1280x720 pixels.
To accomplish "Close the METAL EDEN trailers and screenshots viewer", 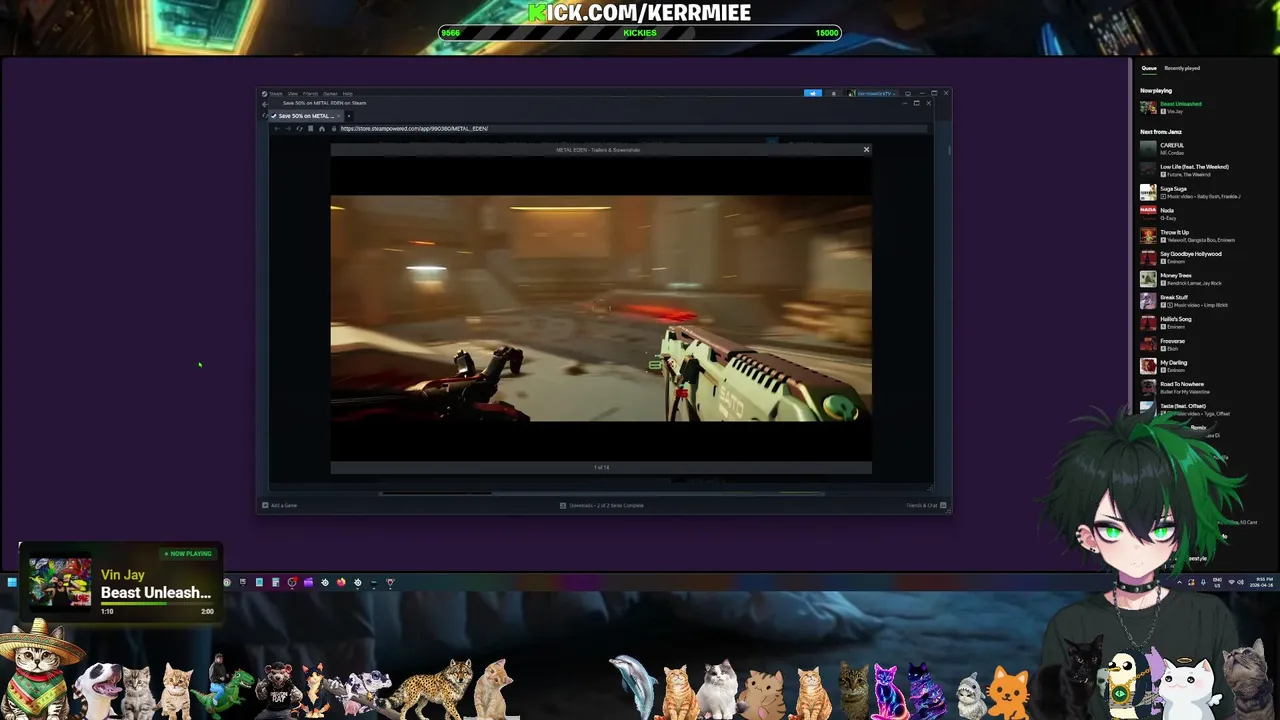I will (866, 150).
